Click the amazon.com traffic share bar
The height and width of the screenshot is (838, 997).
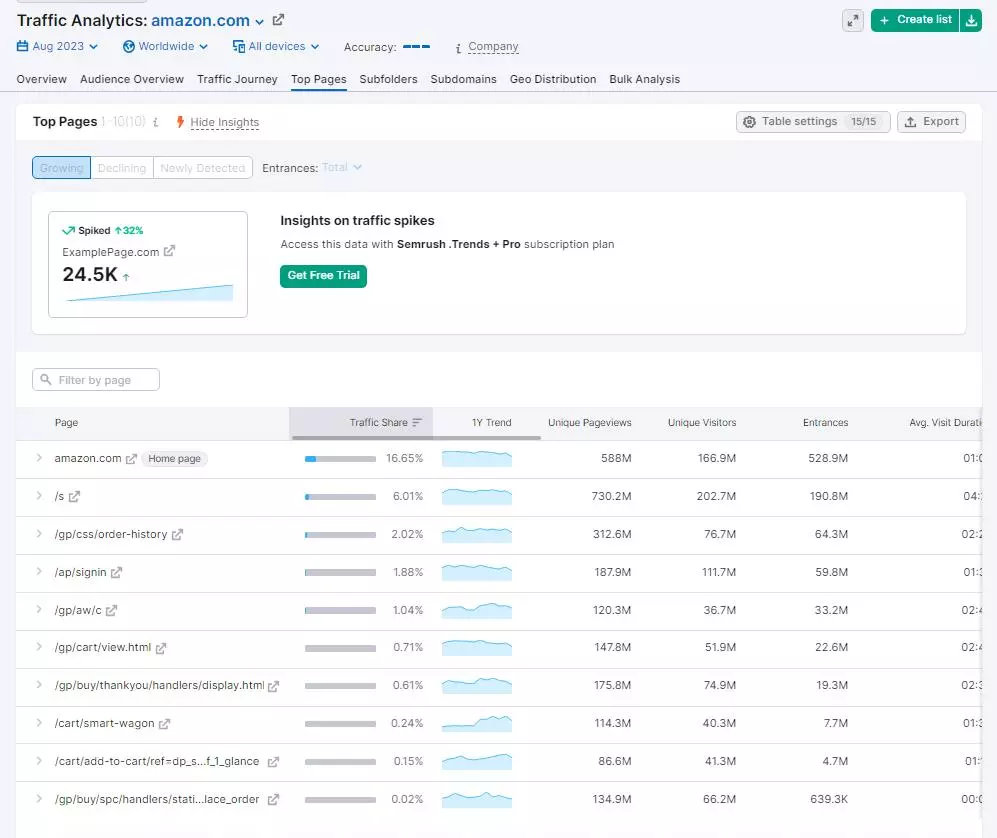(340, 458)
